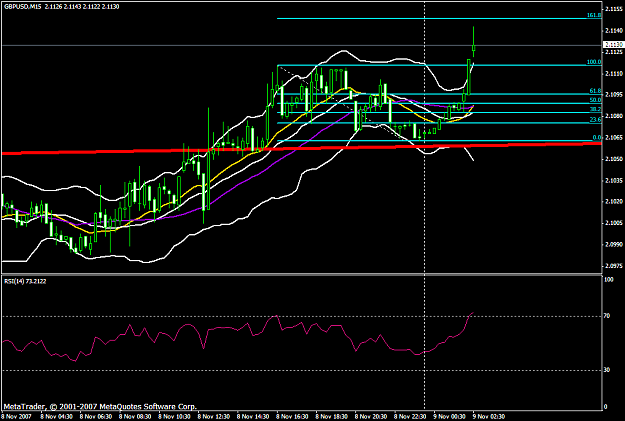This screenshot has height=421, width=625.
Task: Select the 161.8 Fibonacci level label
Action: tap(594, 15)
